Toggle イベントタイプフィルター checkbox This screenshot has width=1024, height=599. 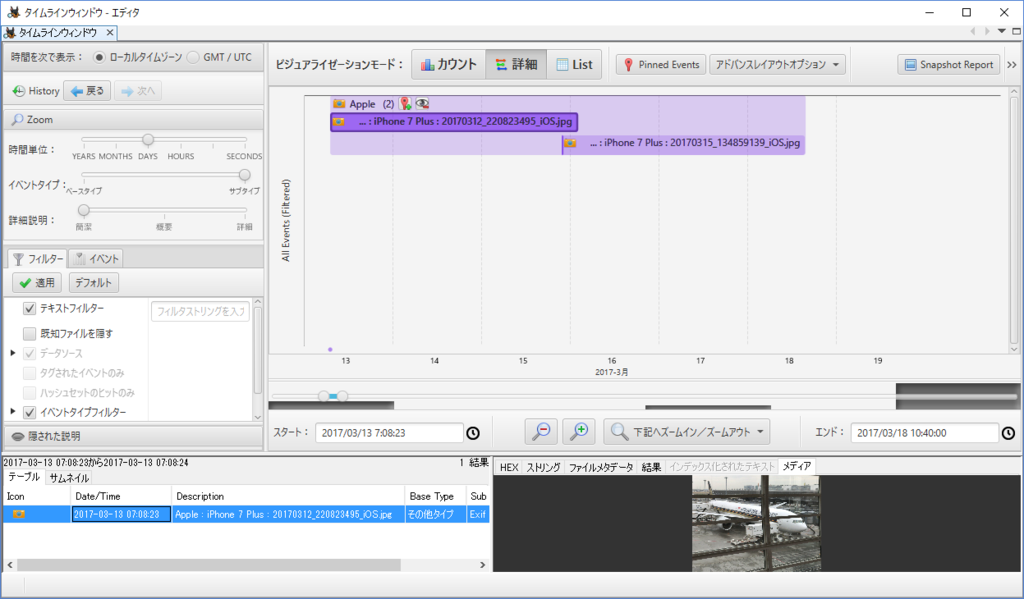(x=29, y=412)
